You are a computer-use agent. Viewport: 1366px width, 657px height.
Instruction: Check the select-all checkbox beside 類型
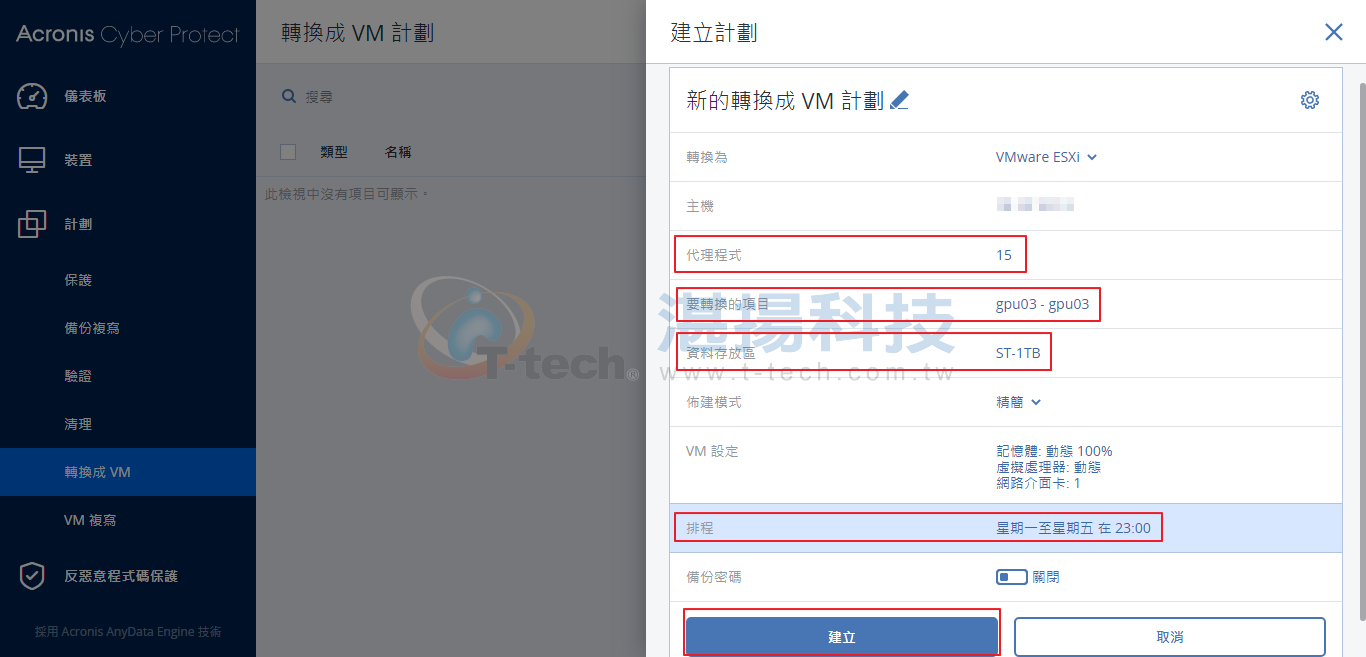288,152
